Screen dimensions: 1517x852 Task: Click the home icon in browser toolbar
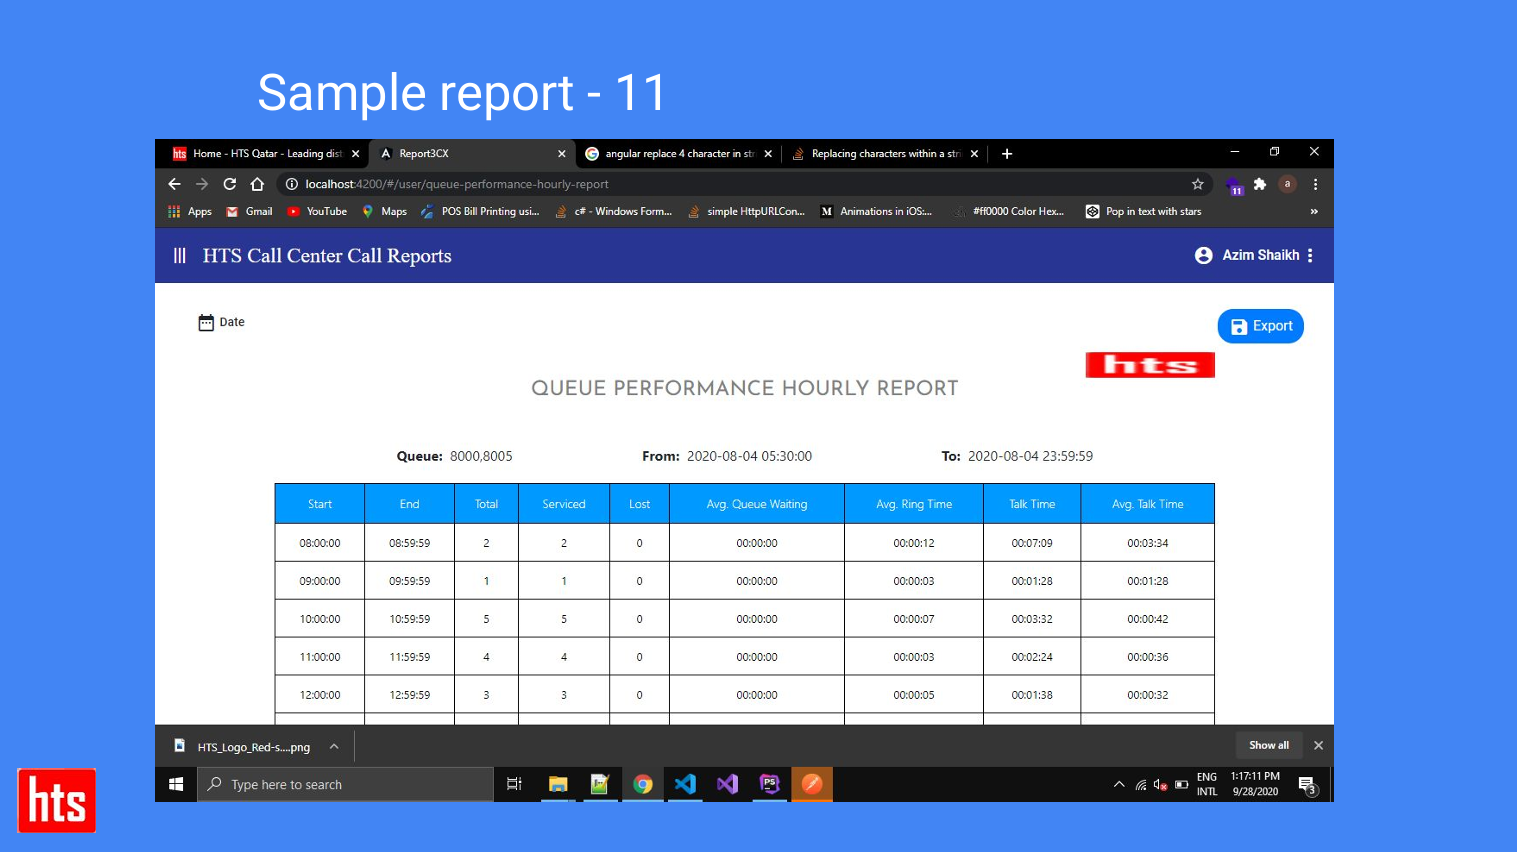point(257,184)
